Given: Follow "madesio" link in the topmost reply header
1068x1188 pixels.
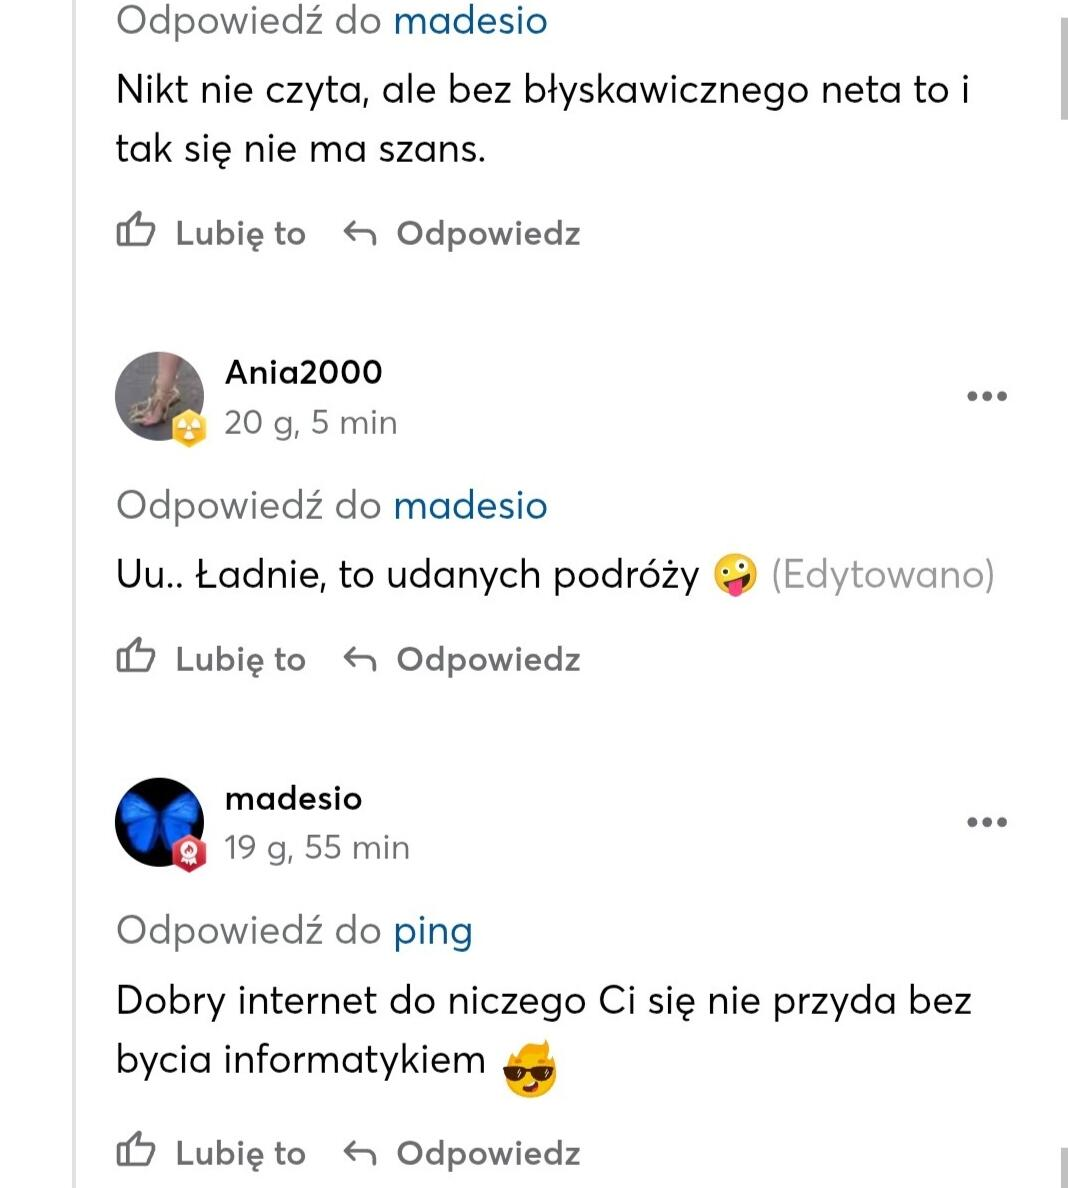Looking at the screenshot, I should tap(470, 20).
